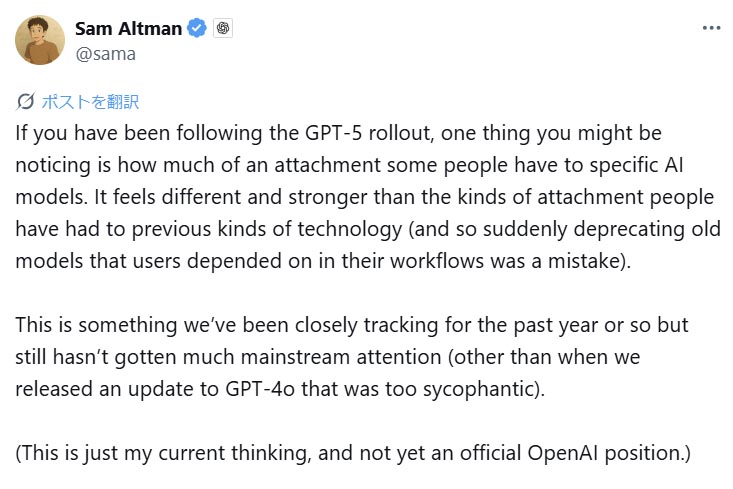The width and height of the screenshot is (733, 489).
Task: Click the OpenAI affiliation badge icon
Action: 223,28
